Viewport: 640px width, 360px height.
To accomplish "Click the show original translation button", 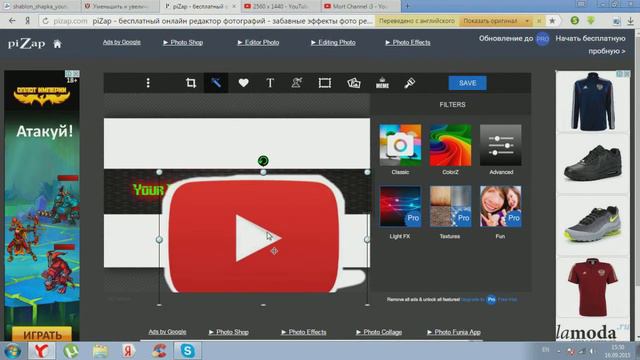I will 491,21.
